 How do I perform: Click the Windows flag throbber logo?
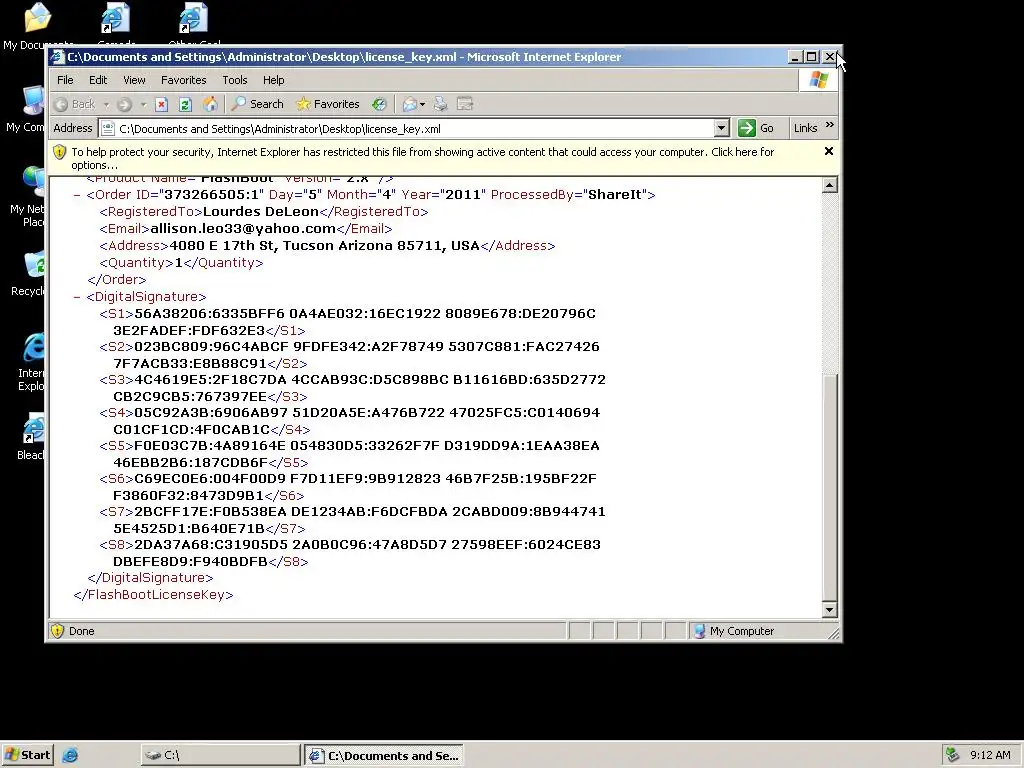(818, 80)
